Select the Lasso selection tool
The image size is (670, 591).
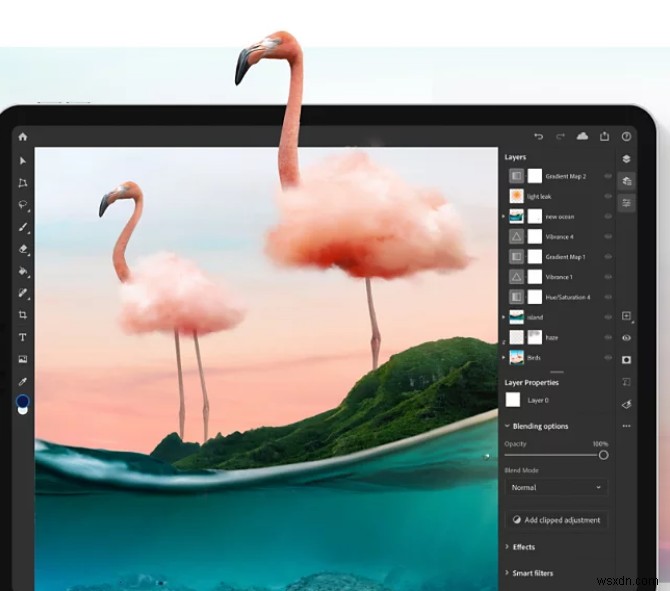pos(23,205)
